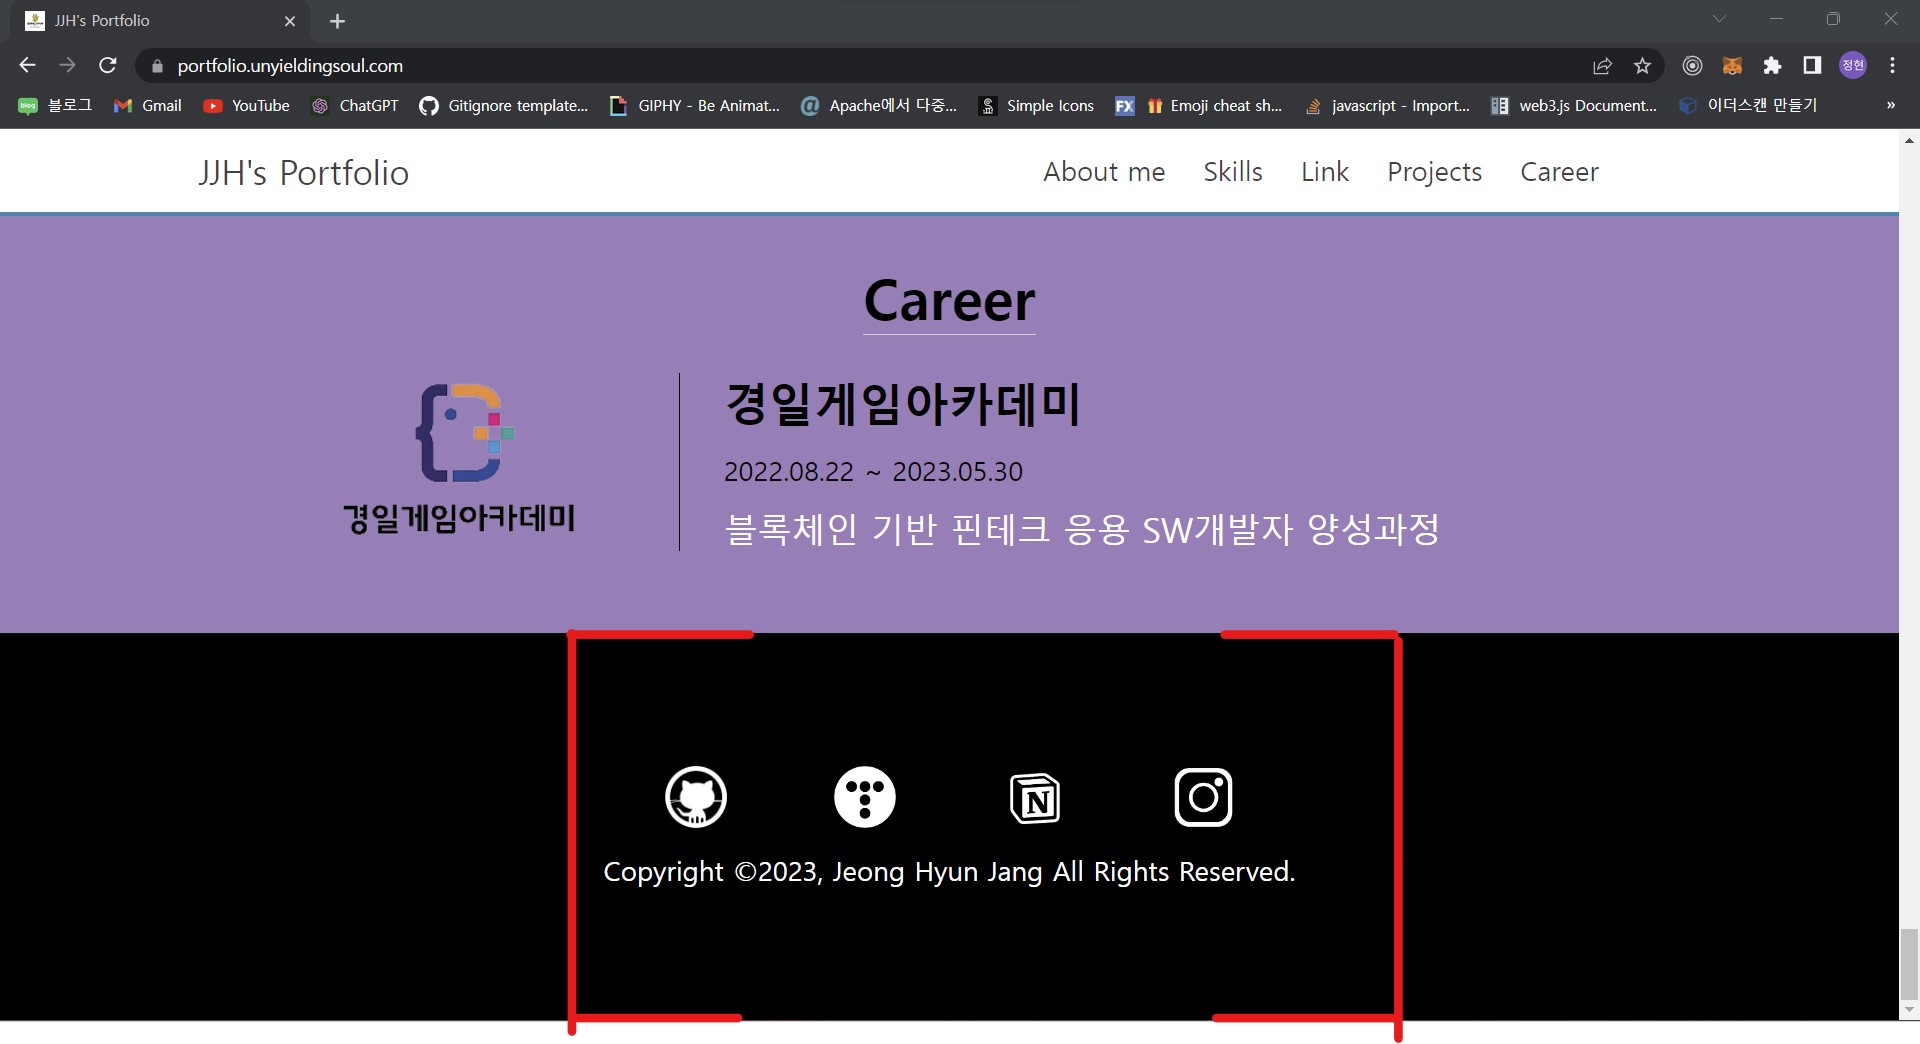Click the 블록체인 기반 핀테크 course description

[x=1082, y=529]
